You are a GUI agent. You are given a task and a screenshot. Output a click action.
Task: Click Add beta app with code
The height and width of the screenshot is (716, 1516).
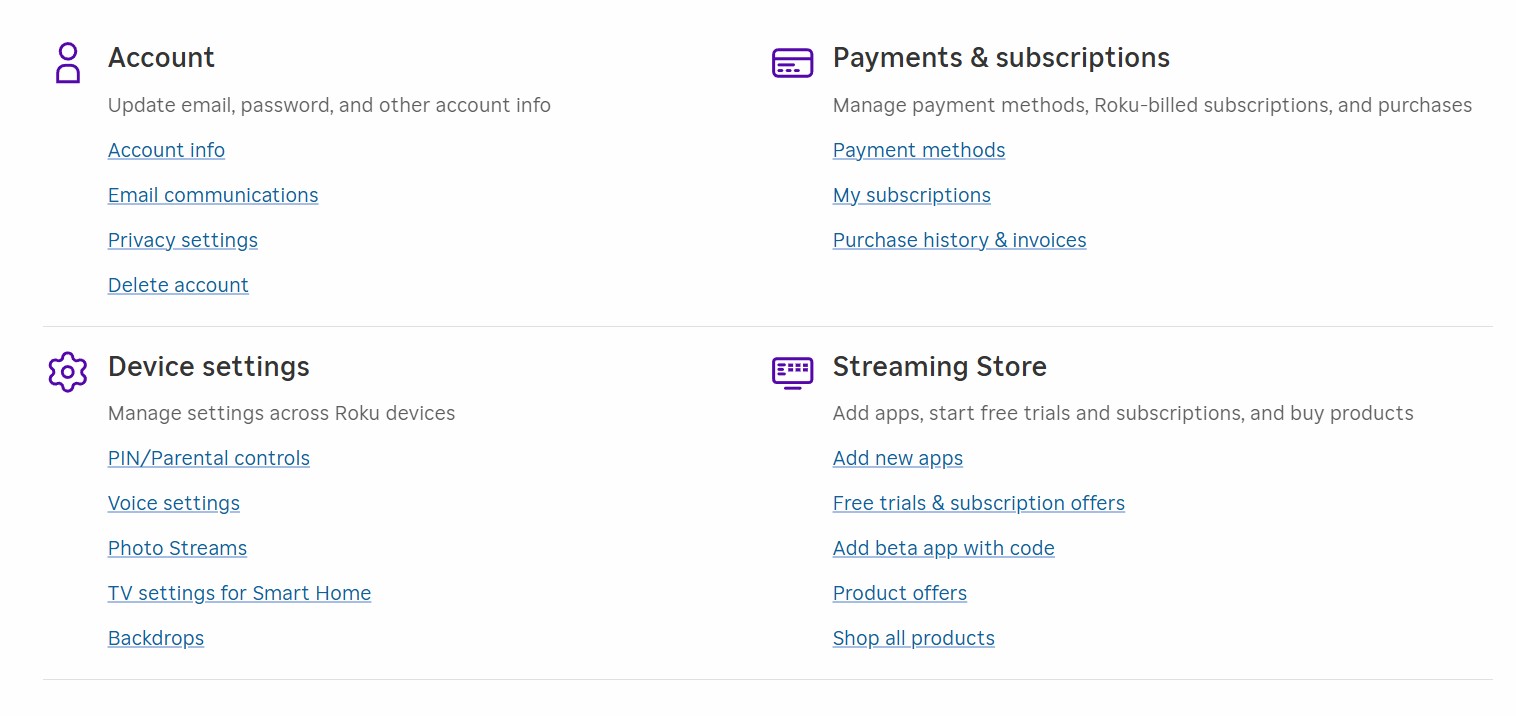(x=944, y=548)
